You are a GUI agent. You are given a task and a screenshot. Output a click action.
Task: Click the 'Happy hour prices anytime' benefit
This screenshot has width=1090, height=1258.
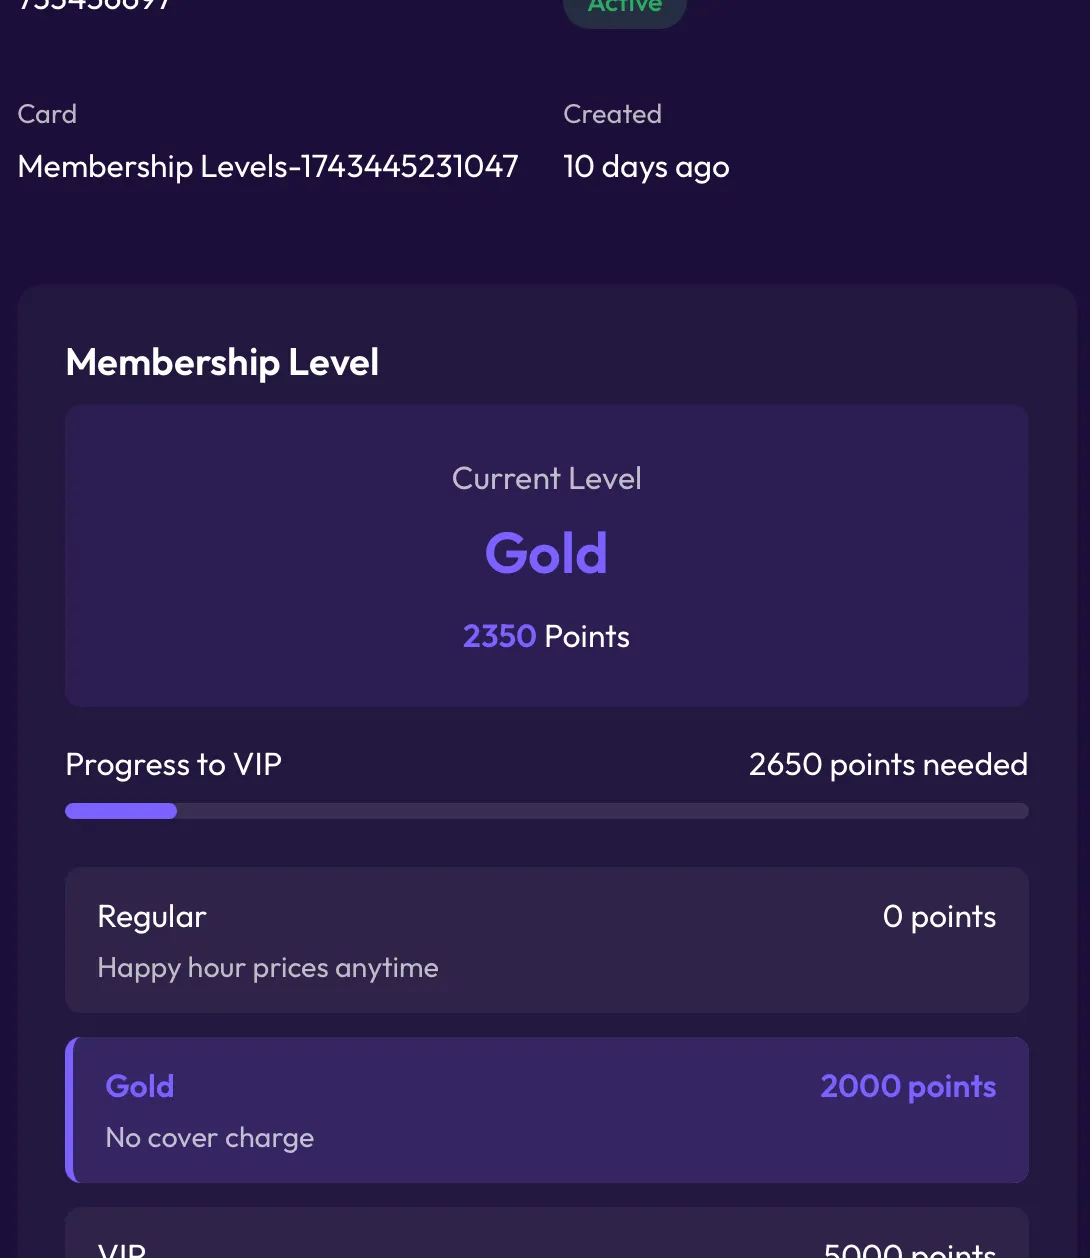coord(268,968)
